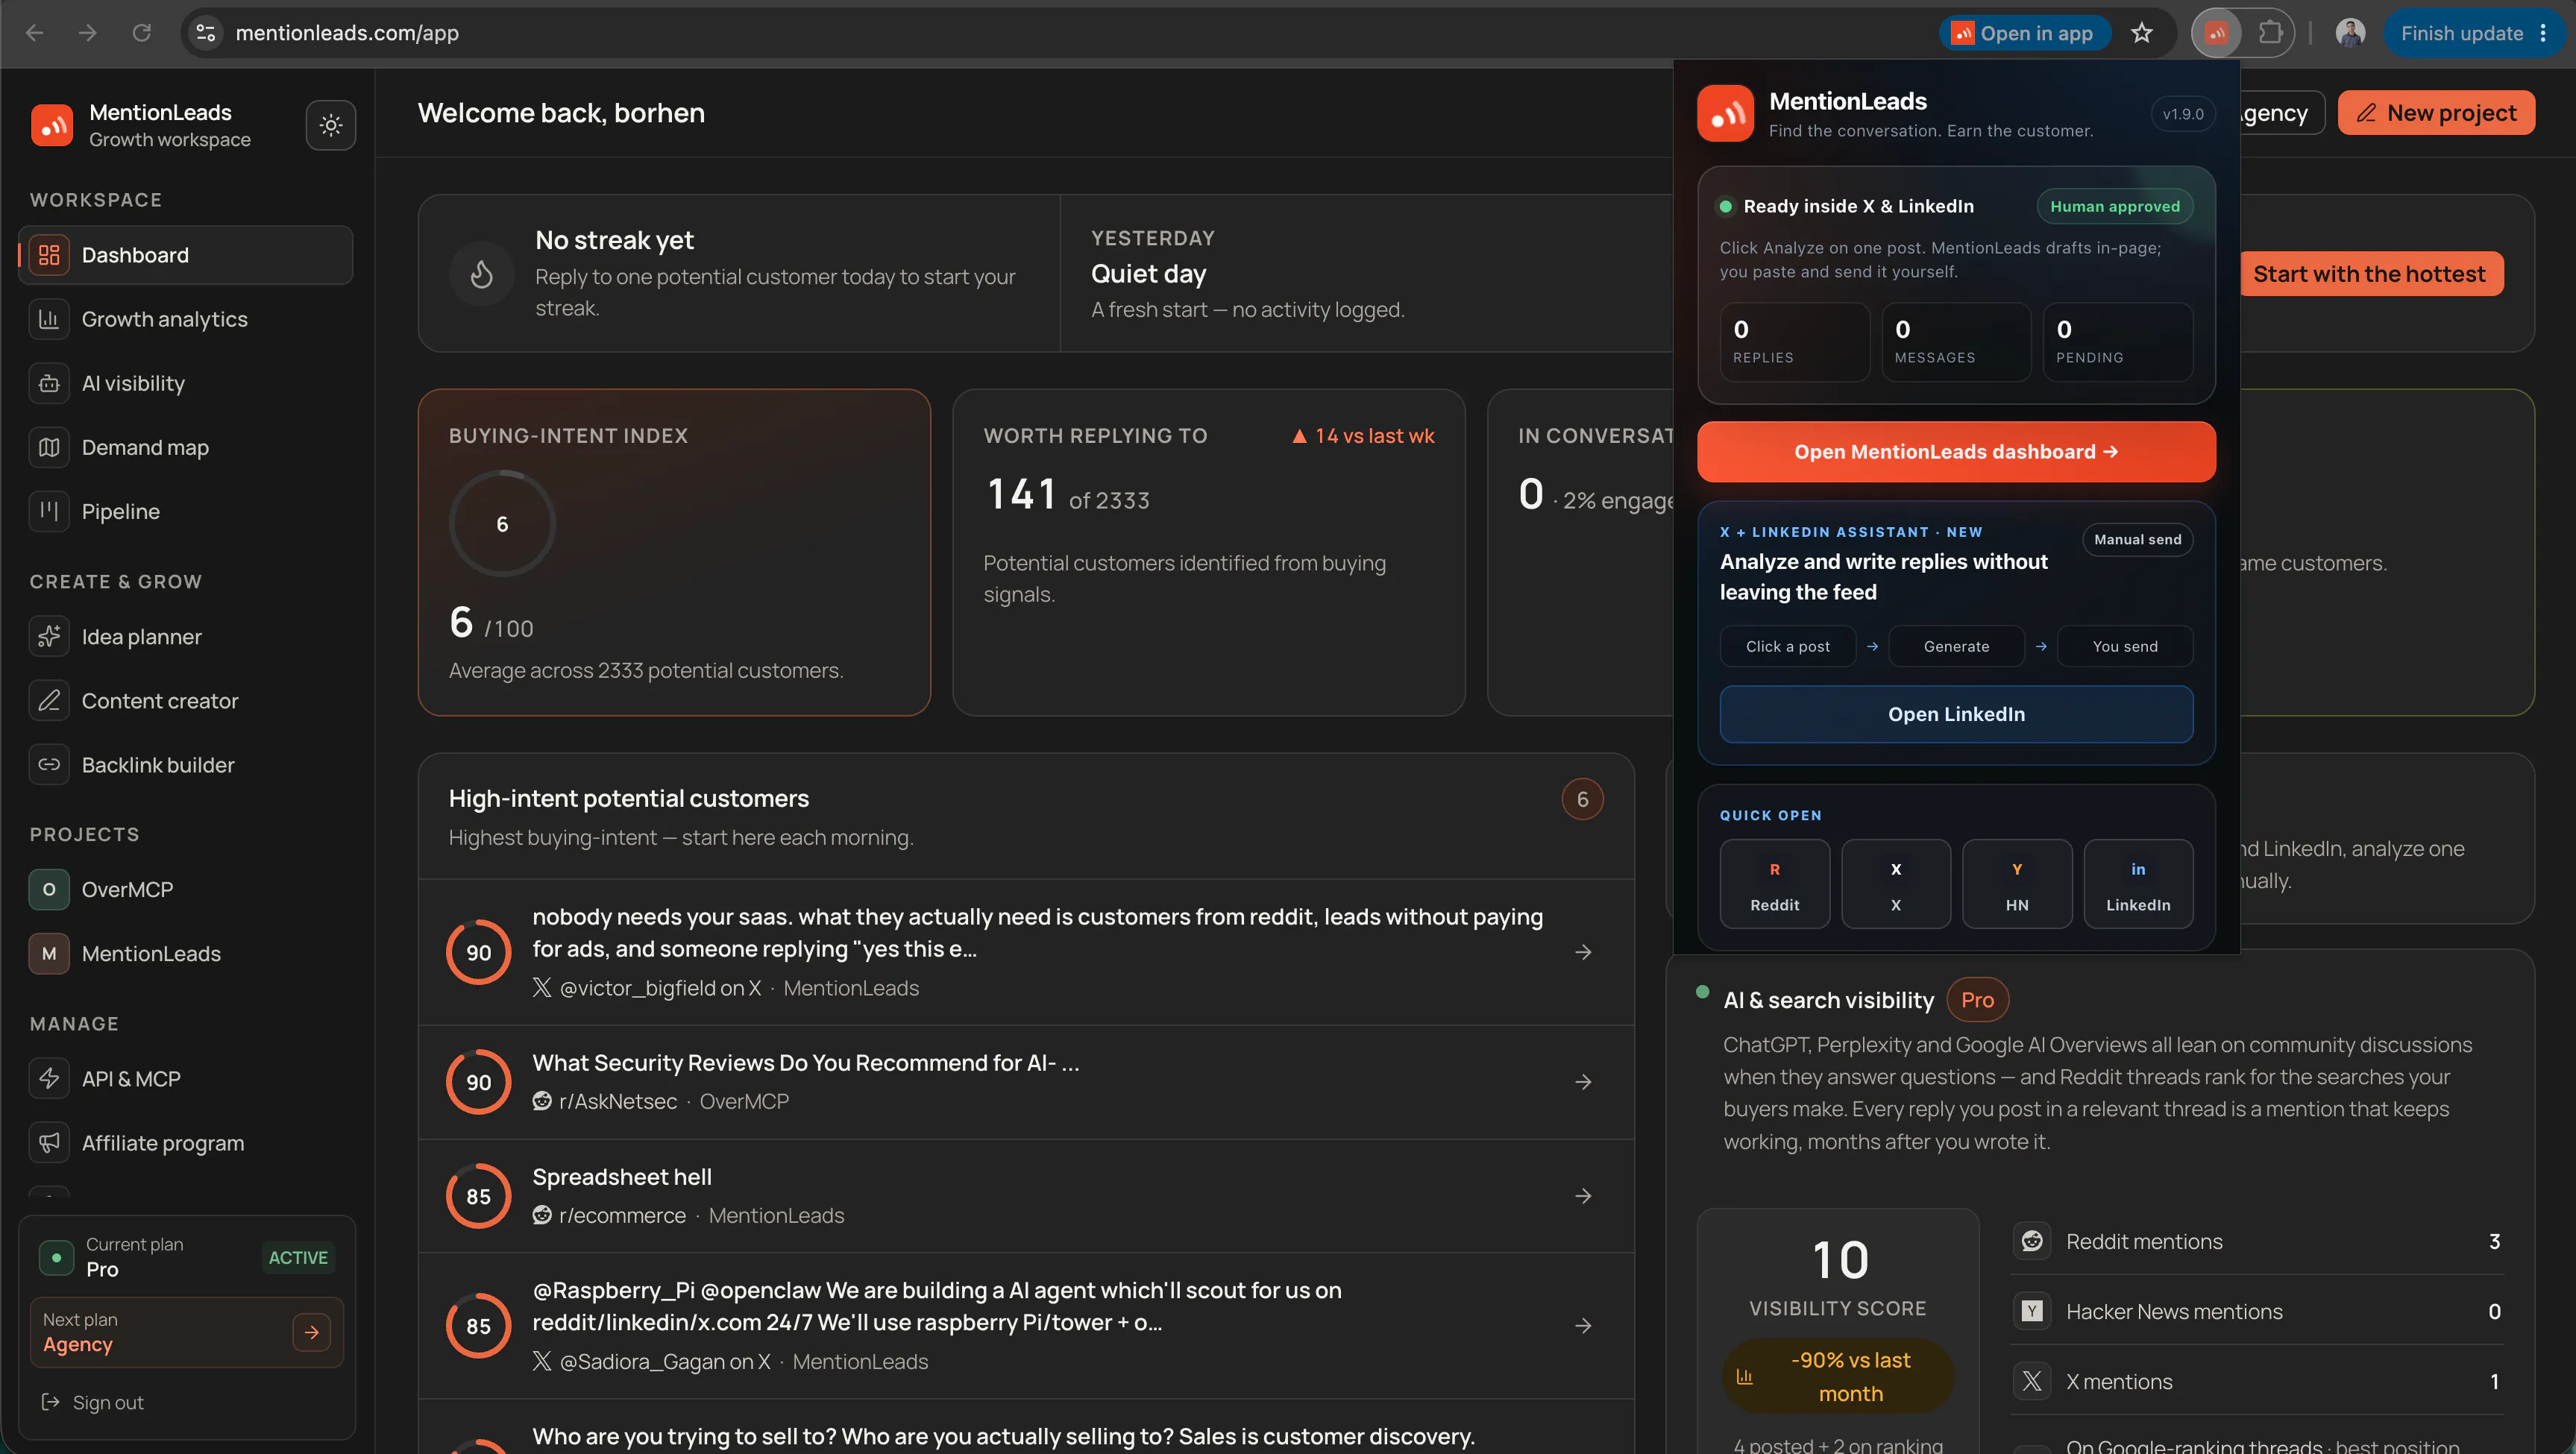Open the Demand map page

point(186,447)
